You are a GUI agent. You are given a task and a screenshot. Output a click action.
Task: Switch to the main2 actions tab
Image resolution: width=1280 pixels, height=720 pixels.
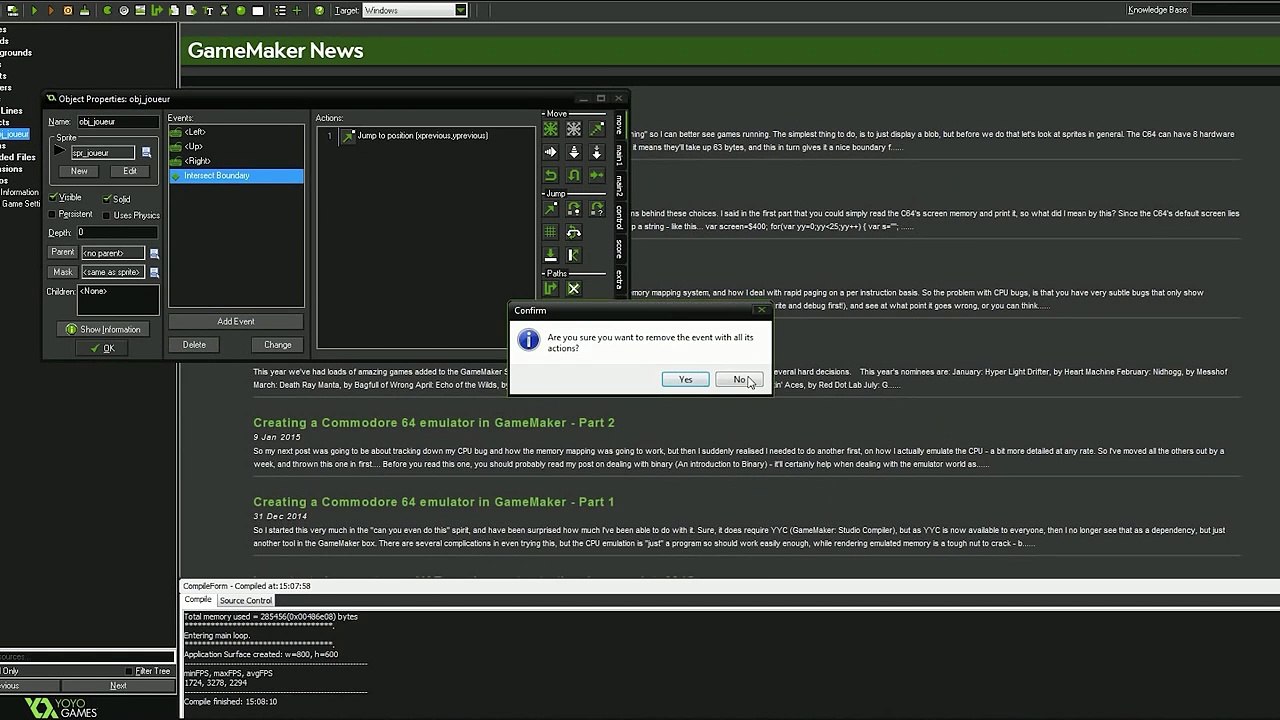pyautogui.click(x=619, y=185)
